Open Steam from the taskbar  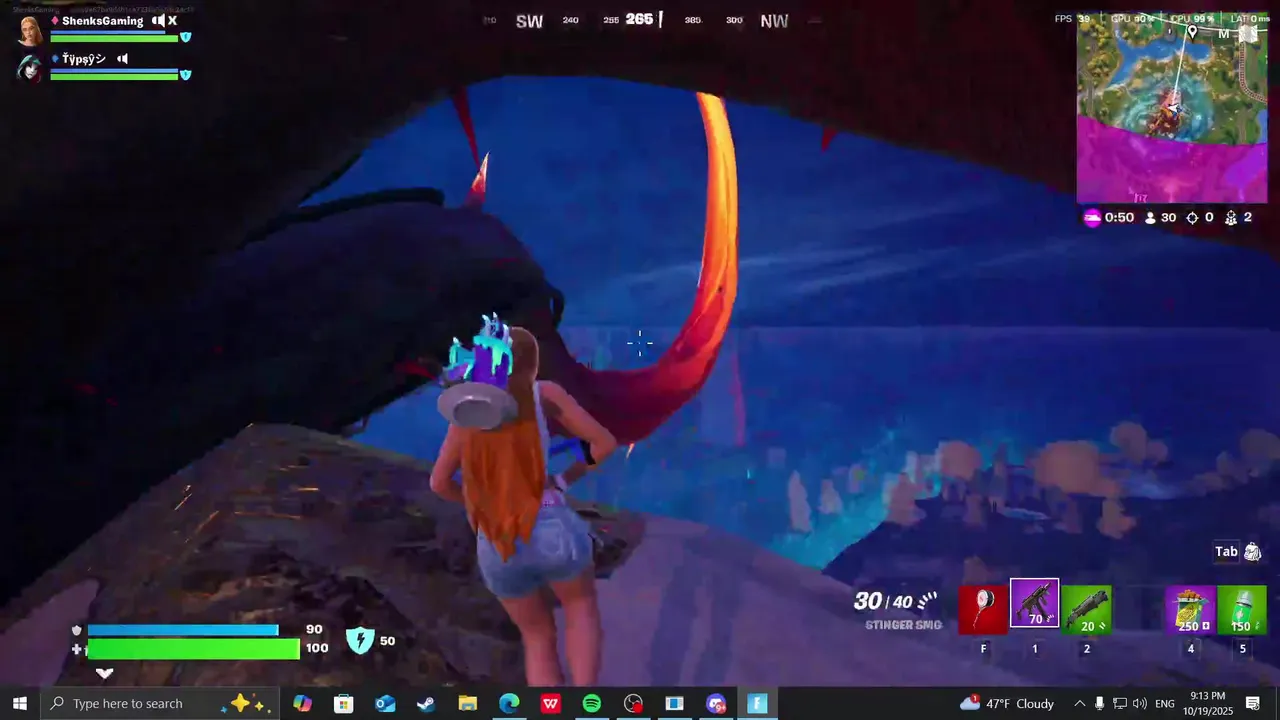(x=426, y=704)
